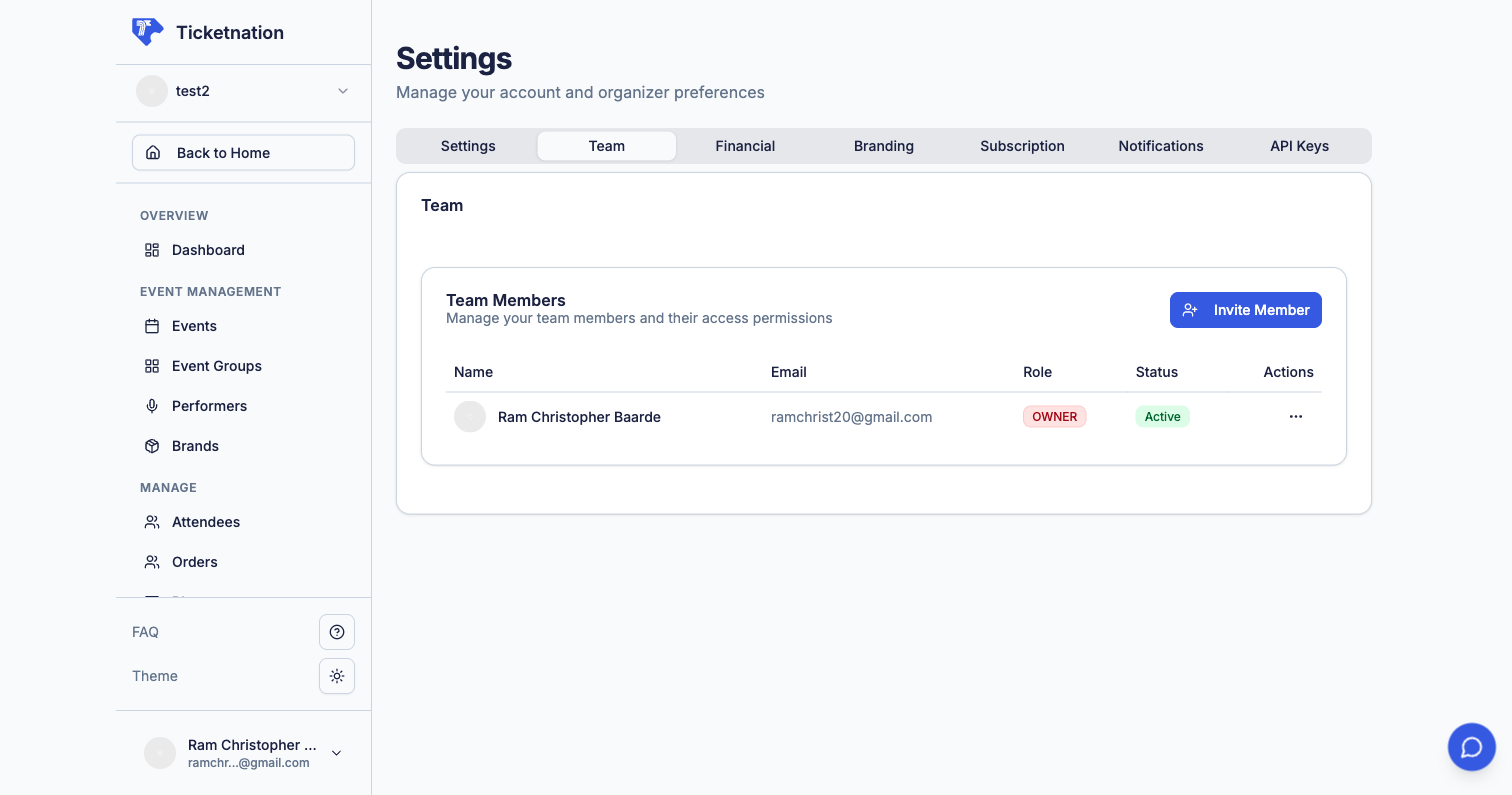Select the Dashboard grid icon
This screenshot has width=1512, height=795.
[152, 250]
